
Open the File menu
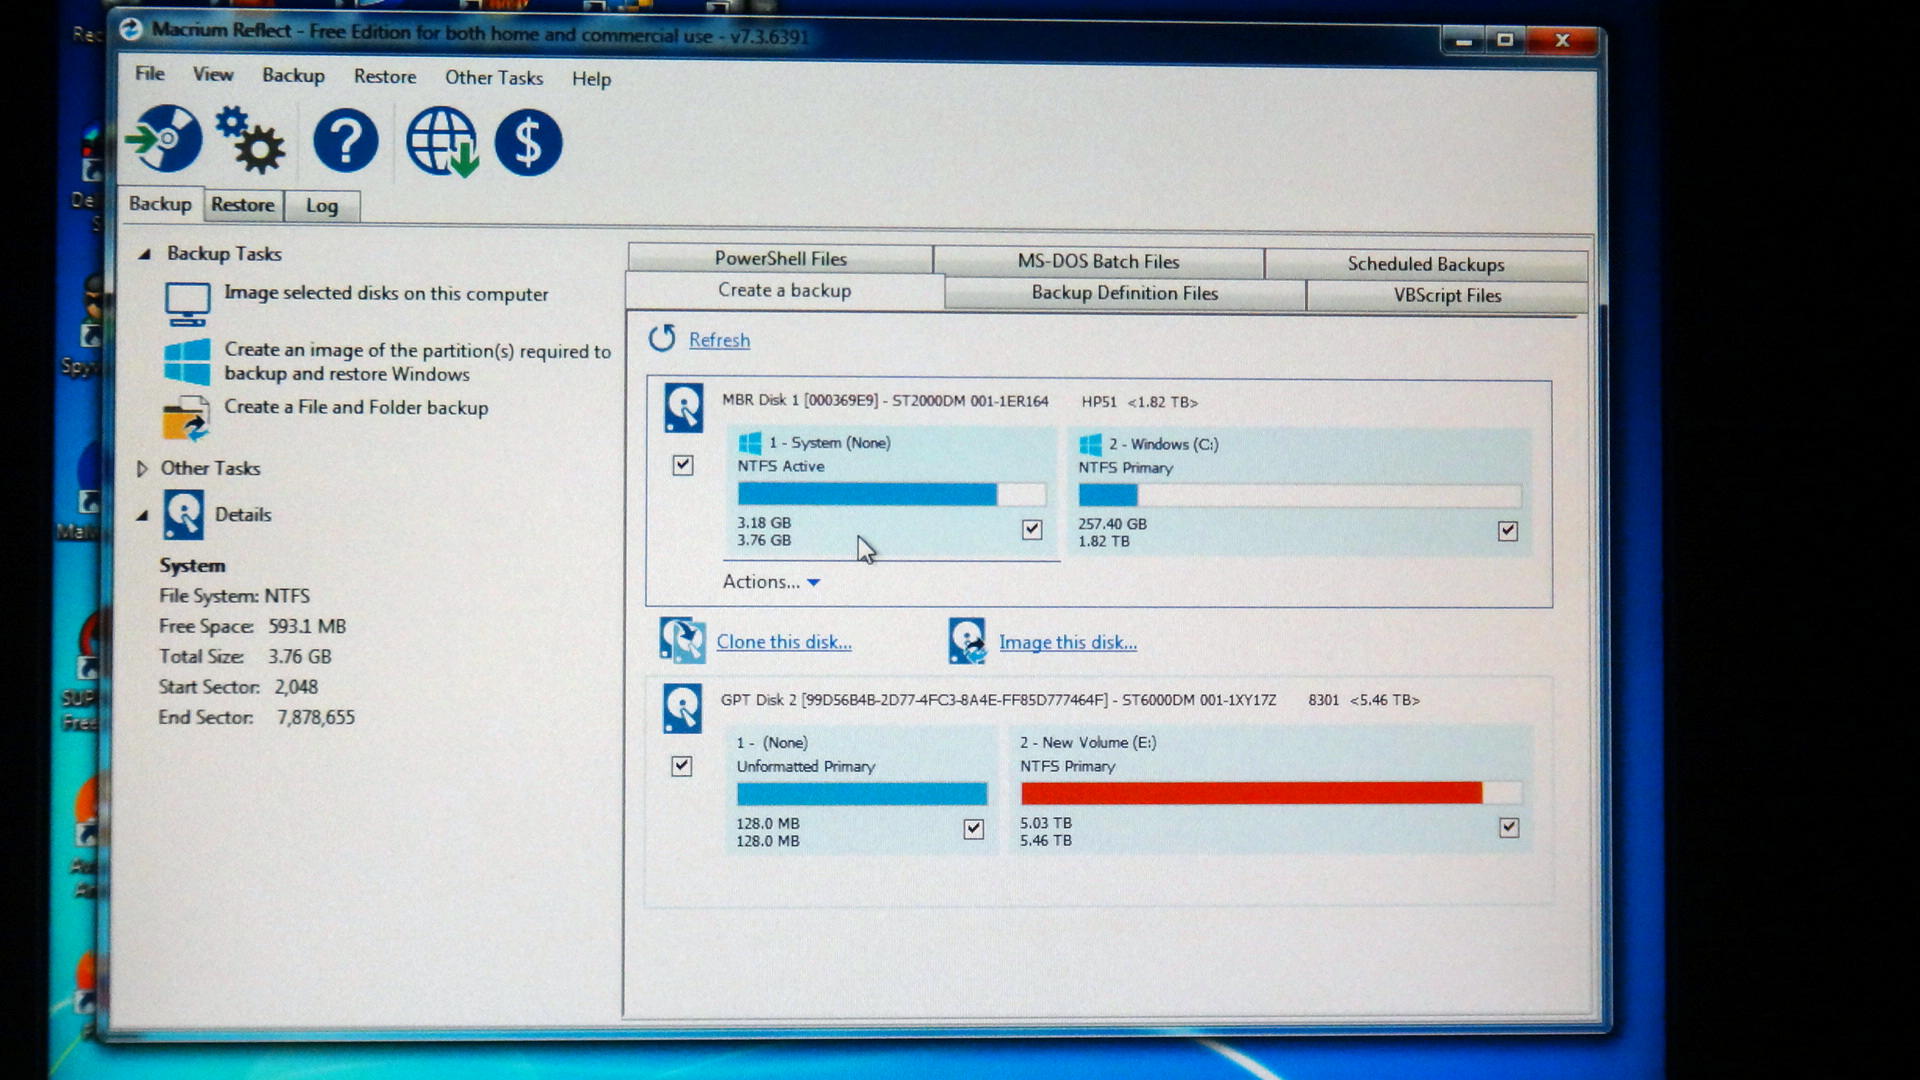150,73
